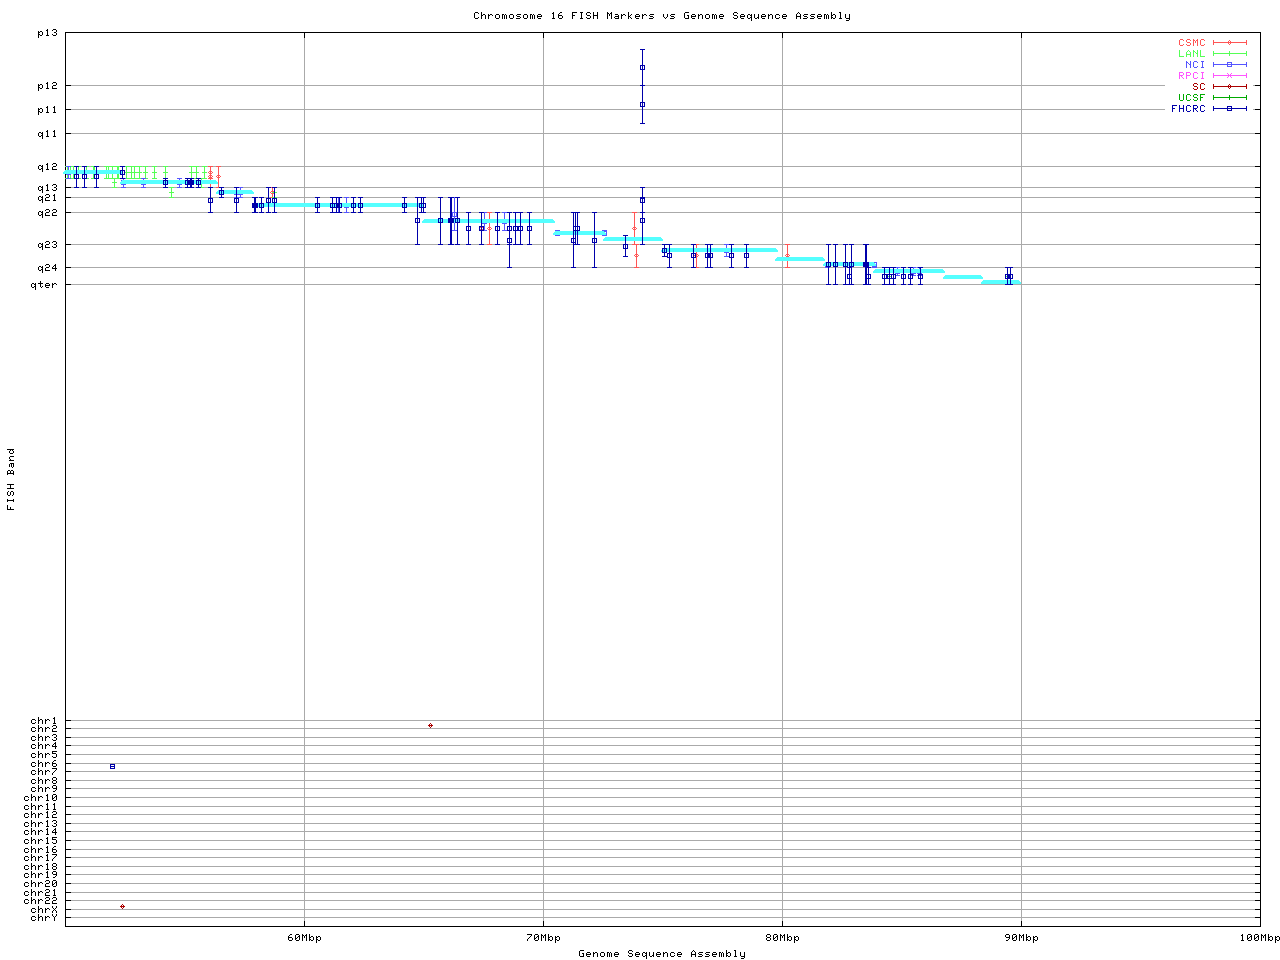Select the LANL legend entry
Screen dimensions: 1280x960
click(x=1192, y=54)
